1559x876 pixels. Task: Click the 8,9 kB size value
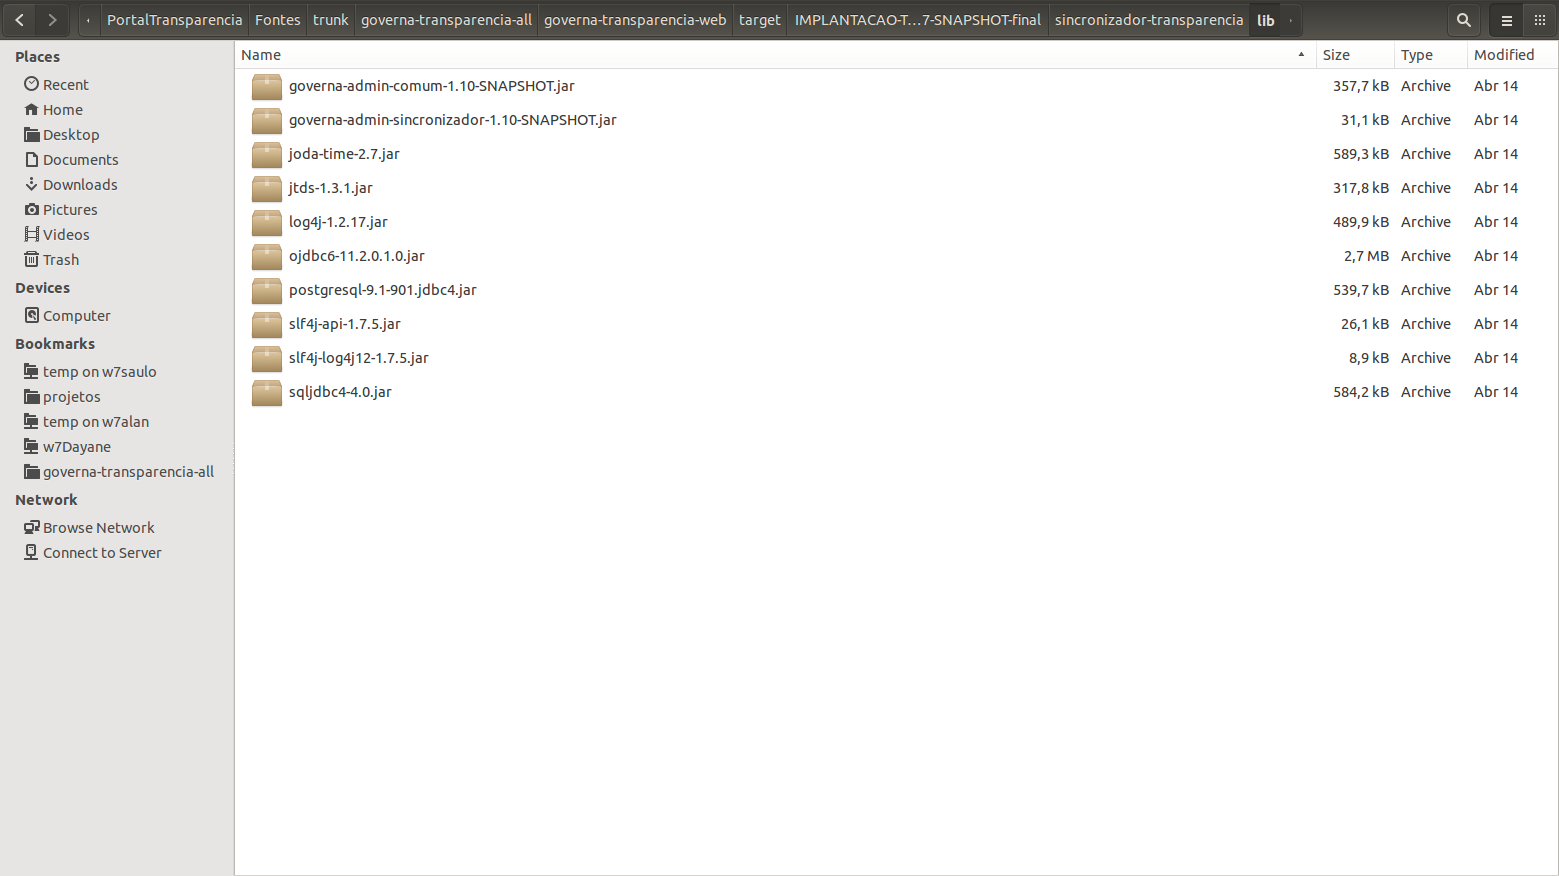click(x=1369, y=358)
